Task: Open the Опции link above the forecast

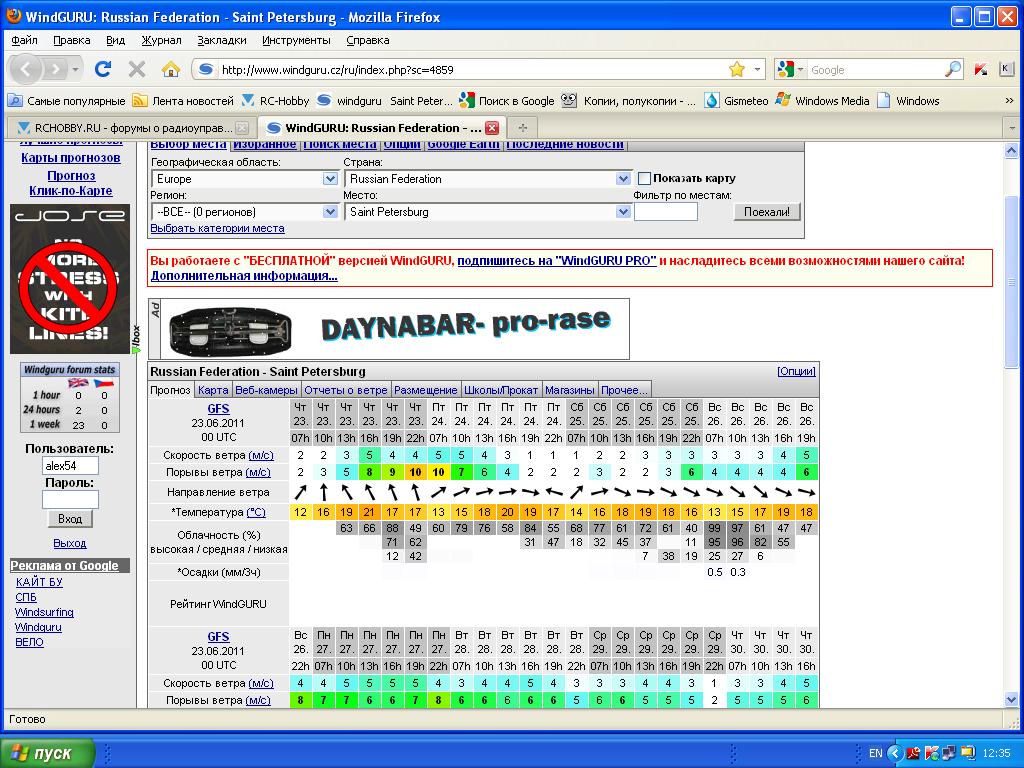Action: coord(796,371)
